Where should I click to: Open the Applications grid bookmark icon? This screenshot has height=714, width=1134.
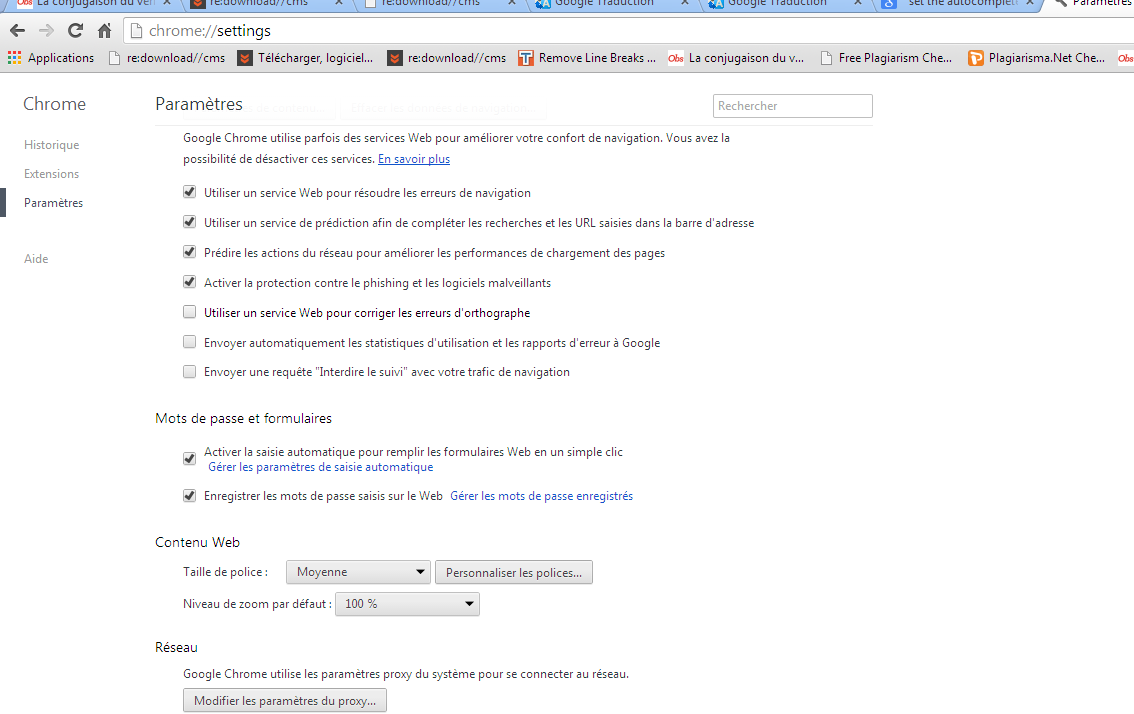point(14,58)
